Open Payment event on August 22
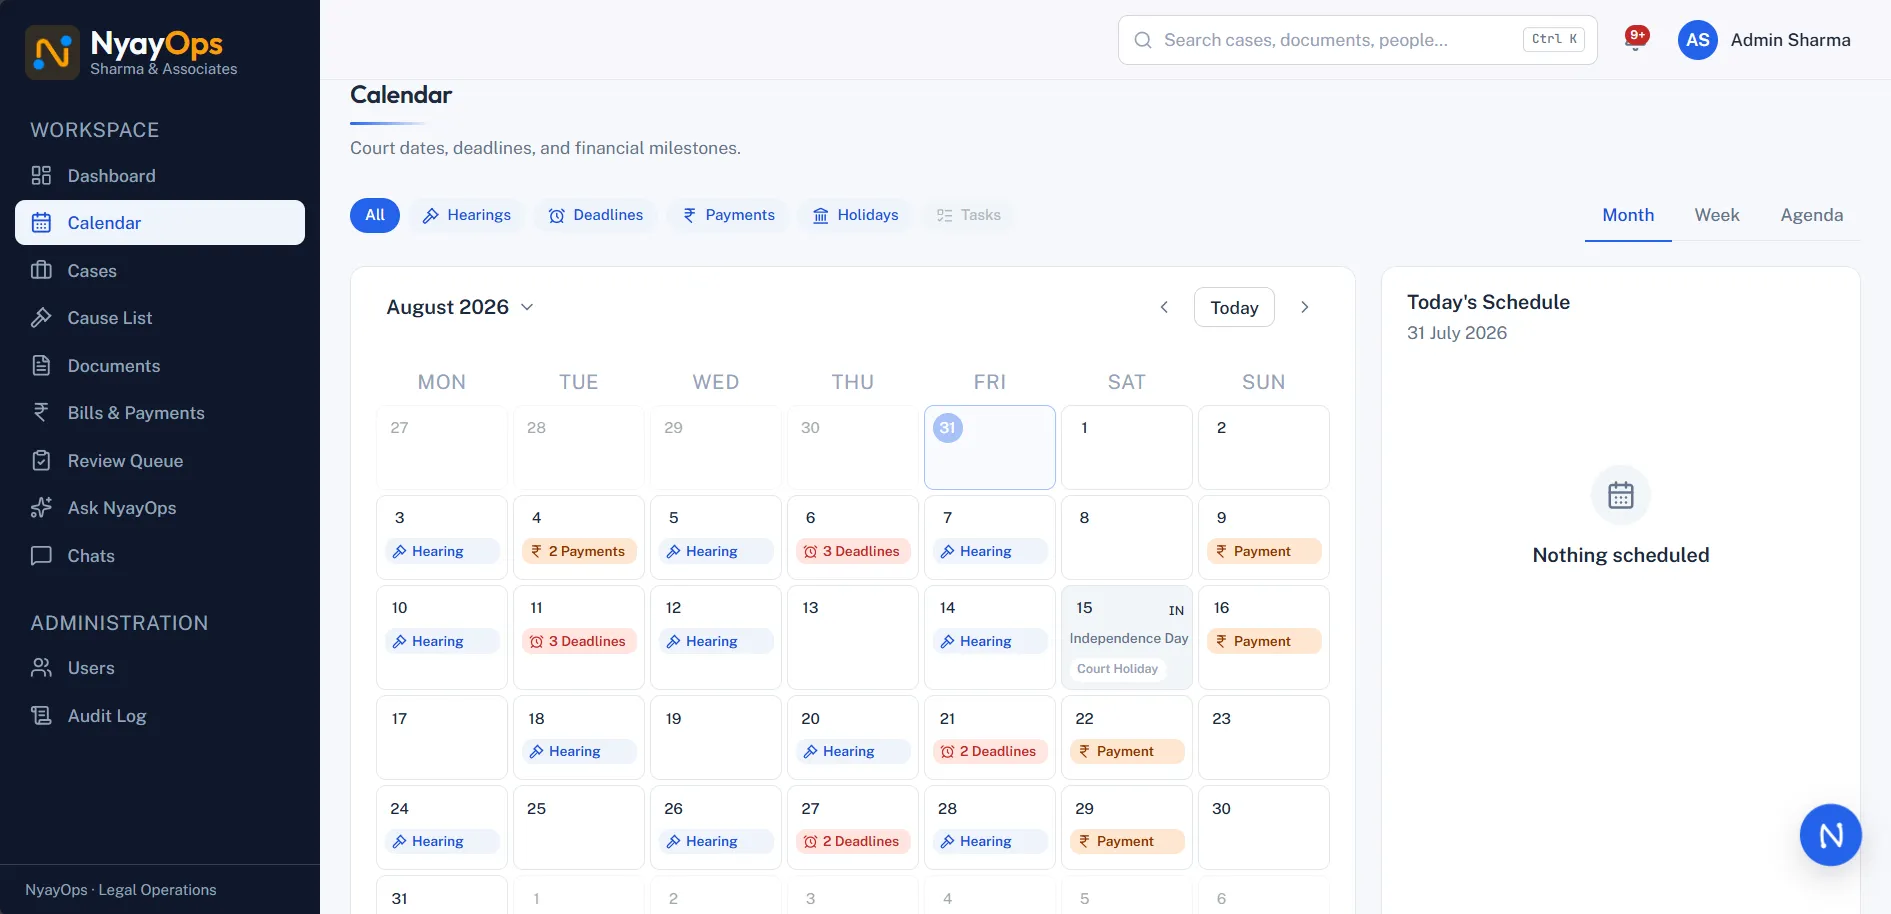Viewport: 1891px width, 914px height. click(x=1127, y=751)
